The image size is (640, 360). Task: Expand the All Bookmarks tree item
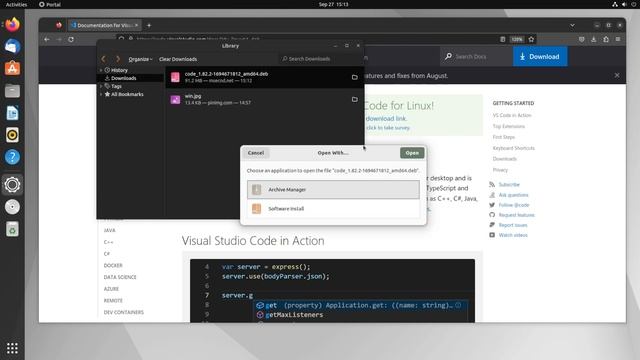click(x=101, y=94)
